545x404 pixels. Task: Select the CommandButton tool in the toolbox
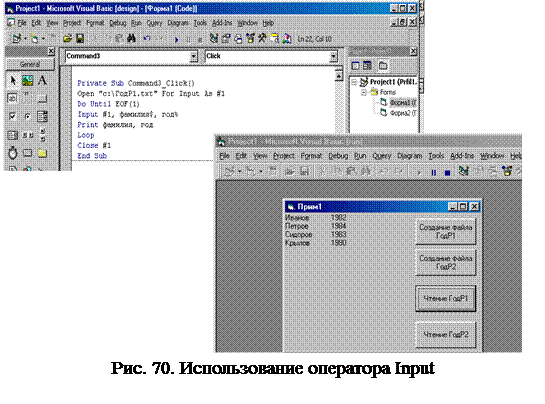(x=42, y=98)
